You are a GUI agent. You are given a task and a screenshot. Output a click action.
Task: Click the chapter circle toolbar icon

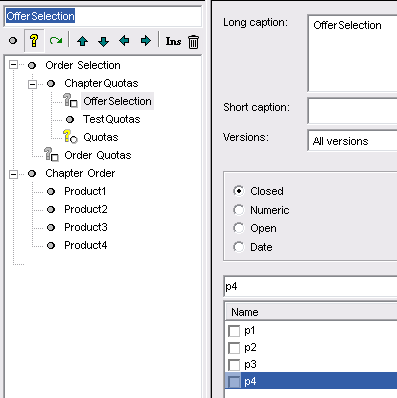[x=13, y=41]
